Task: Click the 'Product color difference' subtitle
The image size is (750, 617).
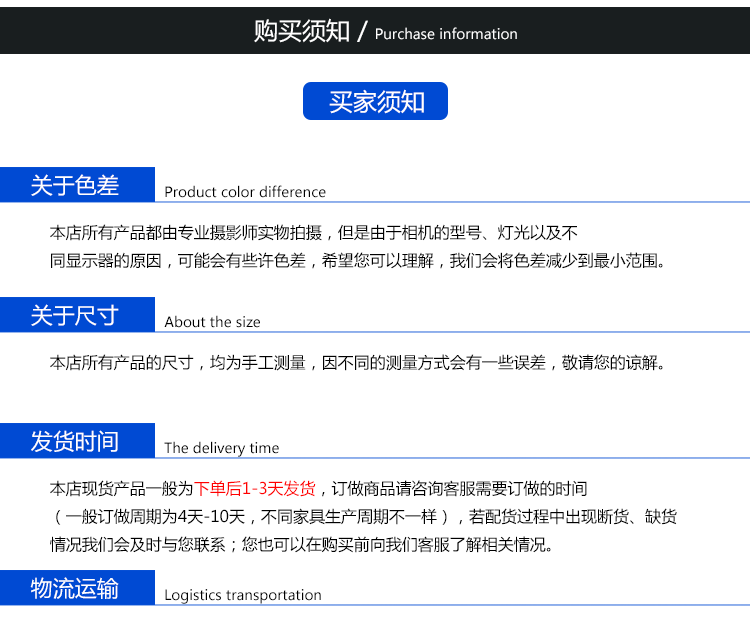Action: point(245,192)
